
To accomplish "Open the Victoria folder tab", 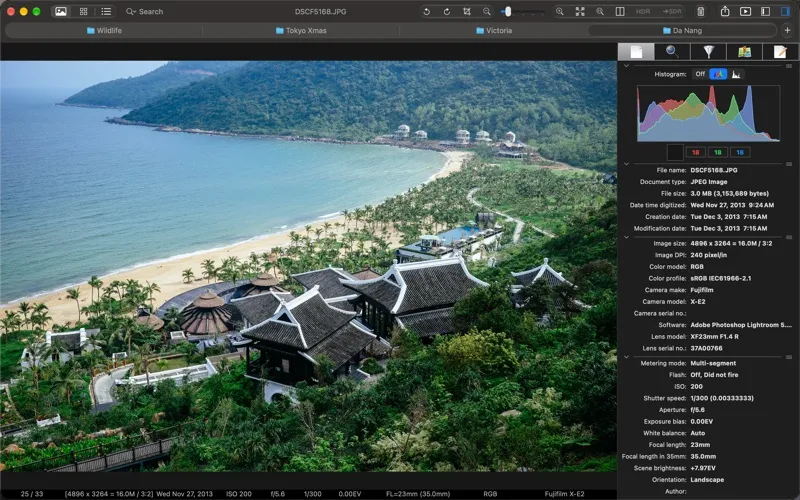I will point(494,31).
